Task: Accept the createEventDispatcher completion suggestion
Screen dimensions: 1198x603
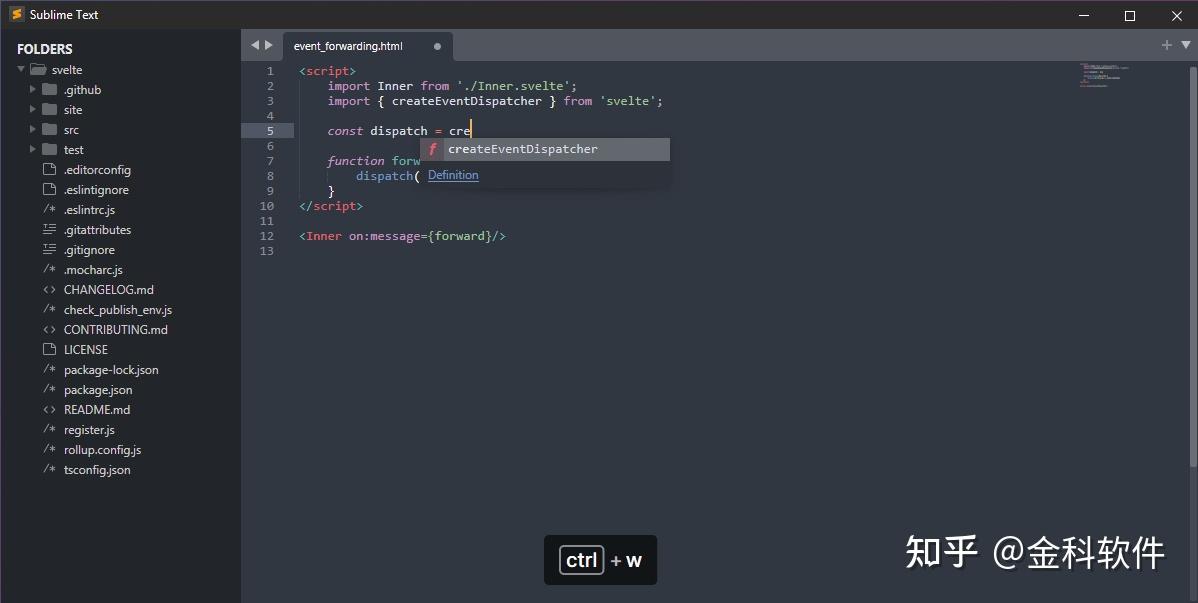Action: [546, 149]
